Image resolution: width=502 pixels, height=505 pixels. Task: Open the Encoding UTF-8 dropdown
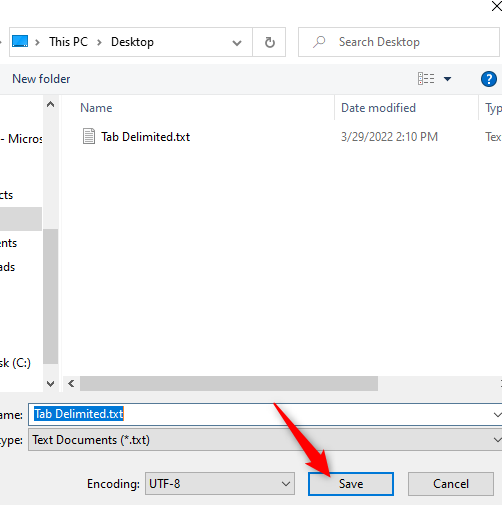click(x=220, y=484)
